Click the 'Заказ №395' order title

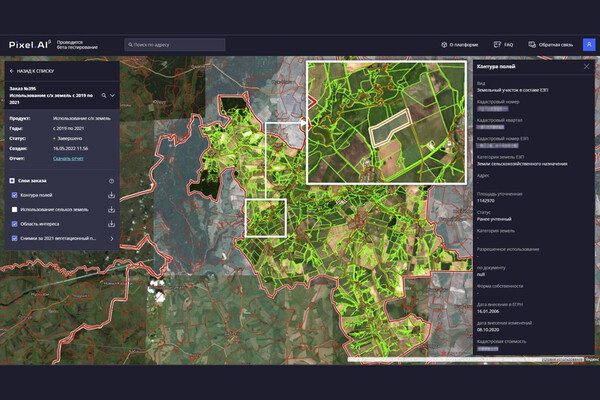[x=23, y=89]
